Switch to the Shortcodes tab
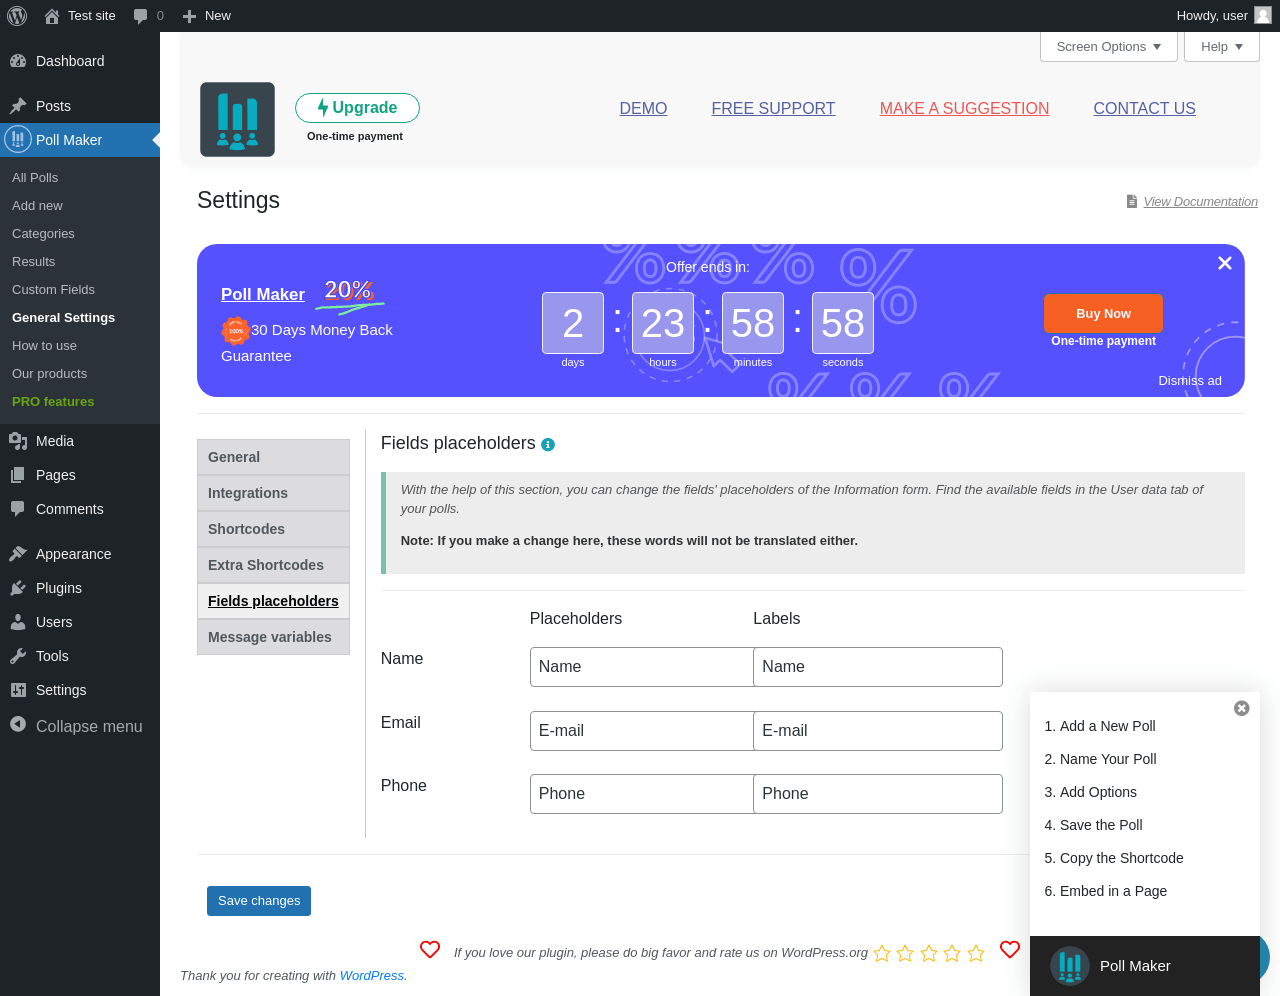 pyautogui.click(x=273, y=529)
